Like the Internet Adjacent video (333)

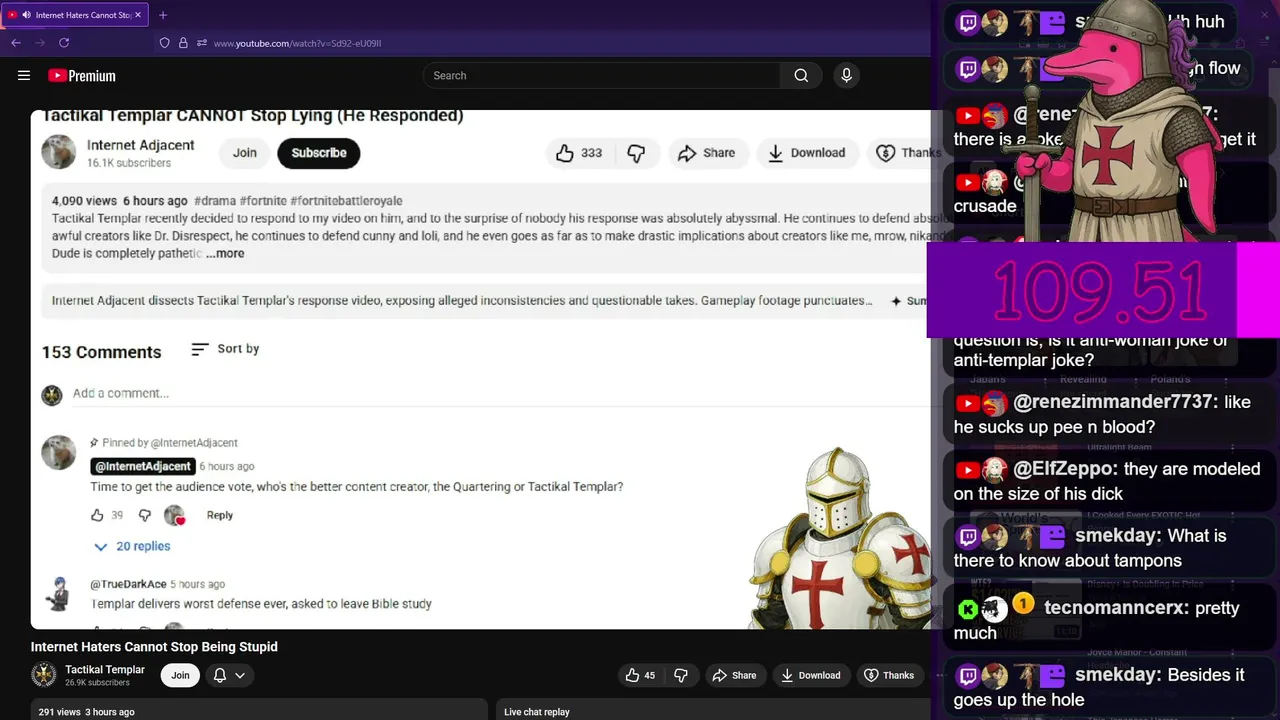coord(579,153)
